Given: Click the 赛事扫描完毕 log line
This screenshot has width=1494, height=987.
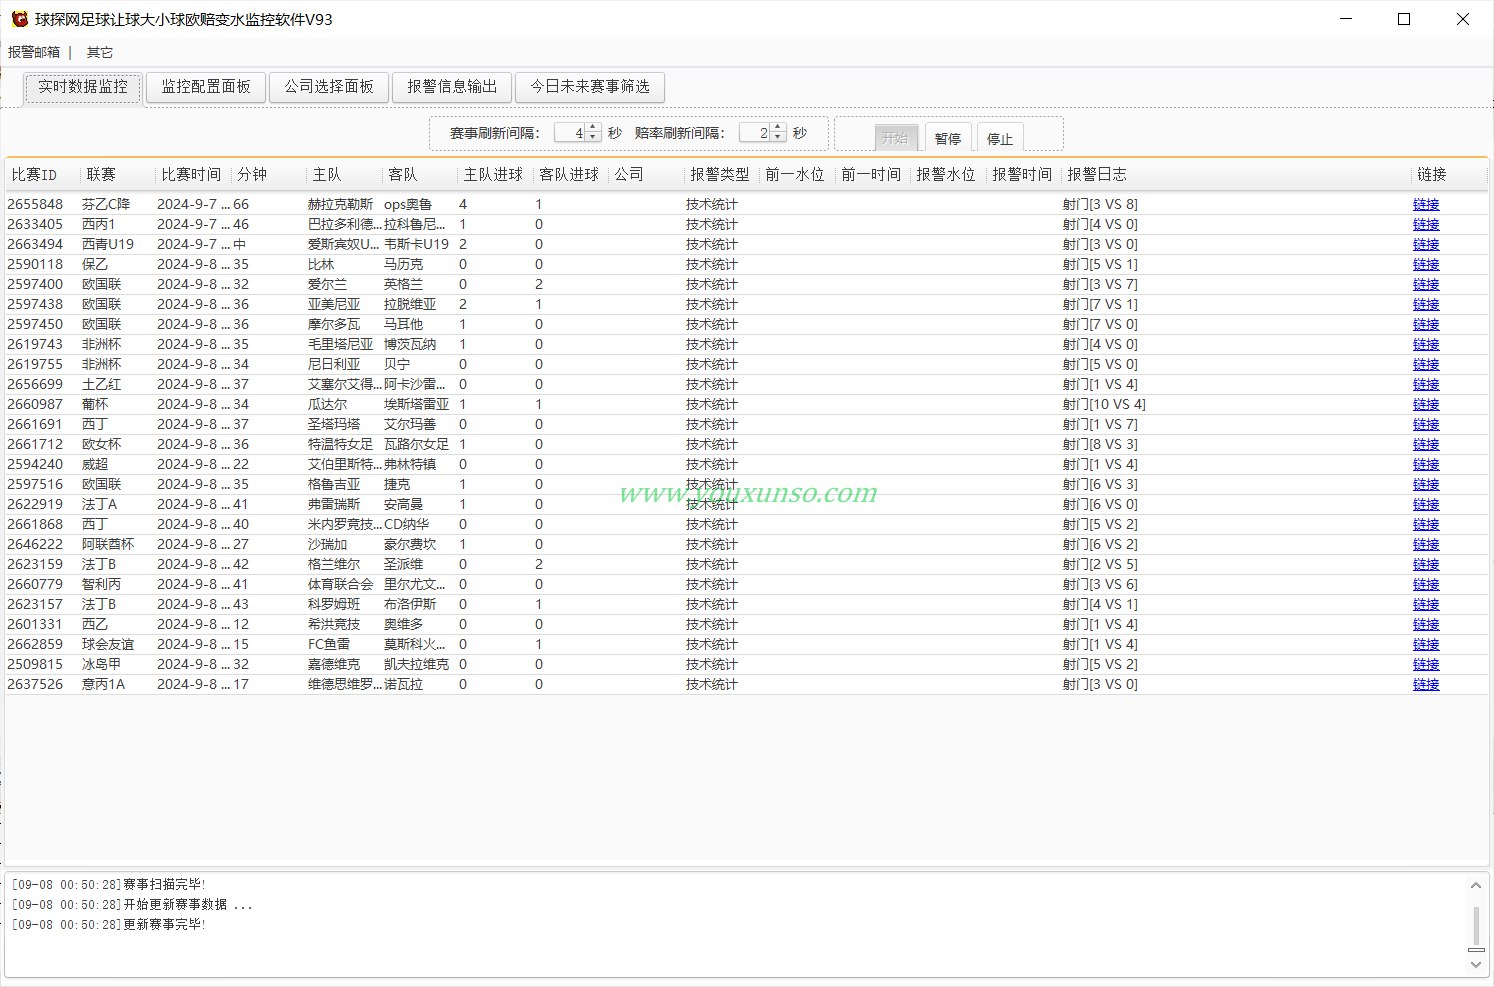Looking at the screenshot, I should 109,884.
